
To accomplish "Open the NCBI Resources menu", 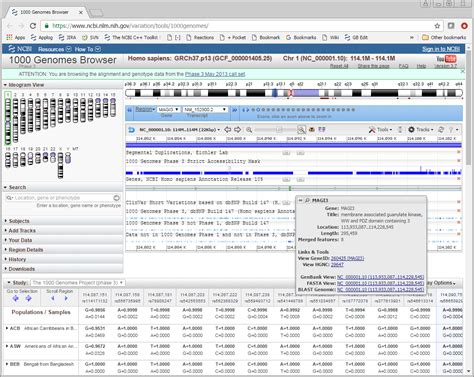I will 55,49.
